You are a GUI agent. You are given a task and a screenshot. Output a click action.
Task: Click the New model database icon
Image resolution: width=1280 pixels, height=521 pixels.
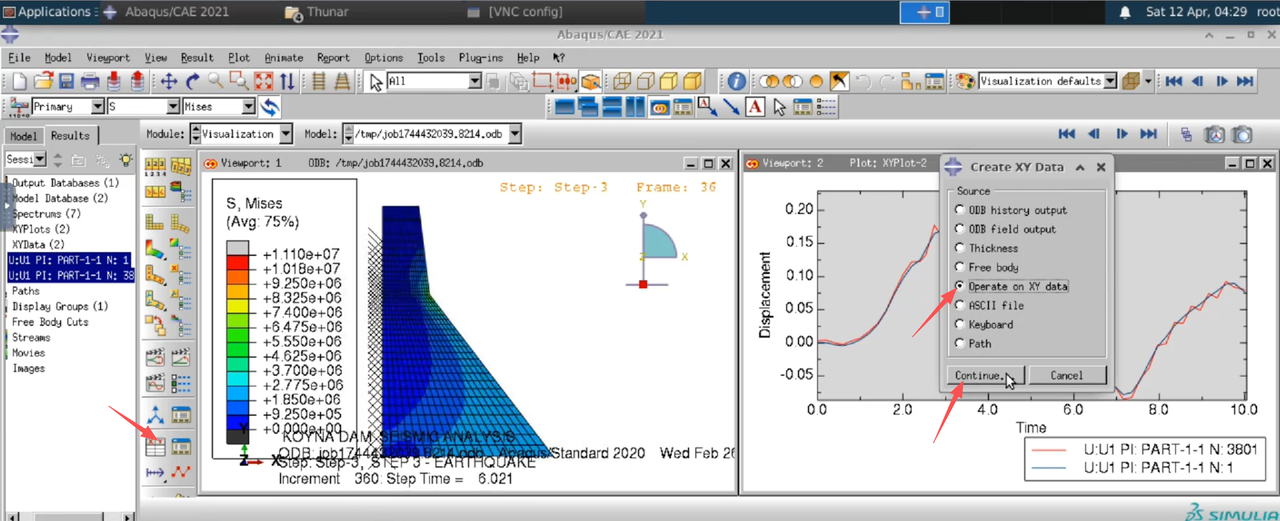point(18,81)
